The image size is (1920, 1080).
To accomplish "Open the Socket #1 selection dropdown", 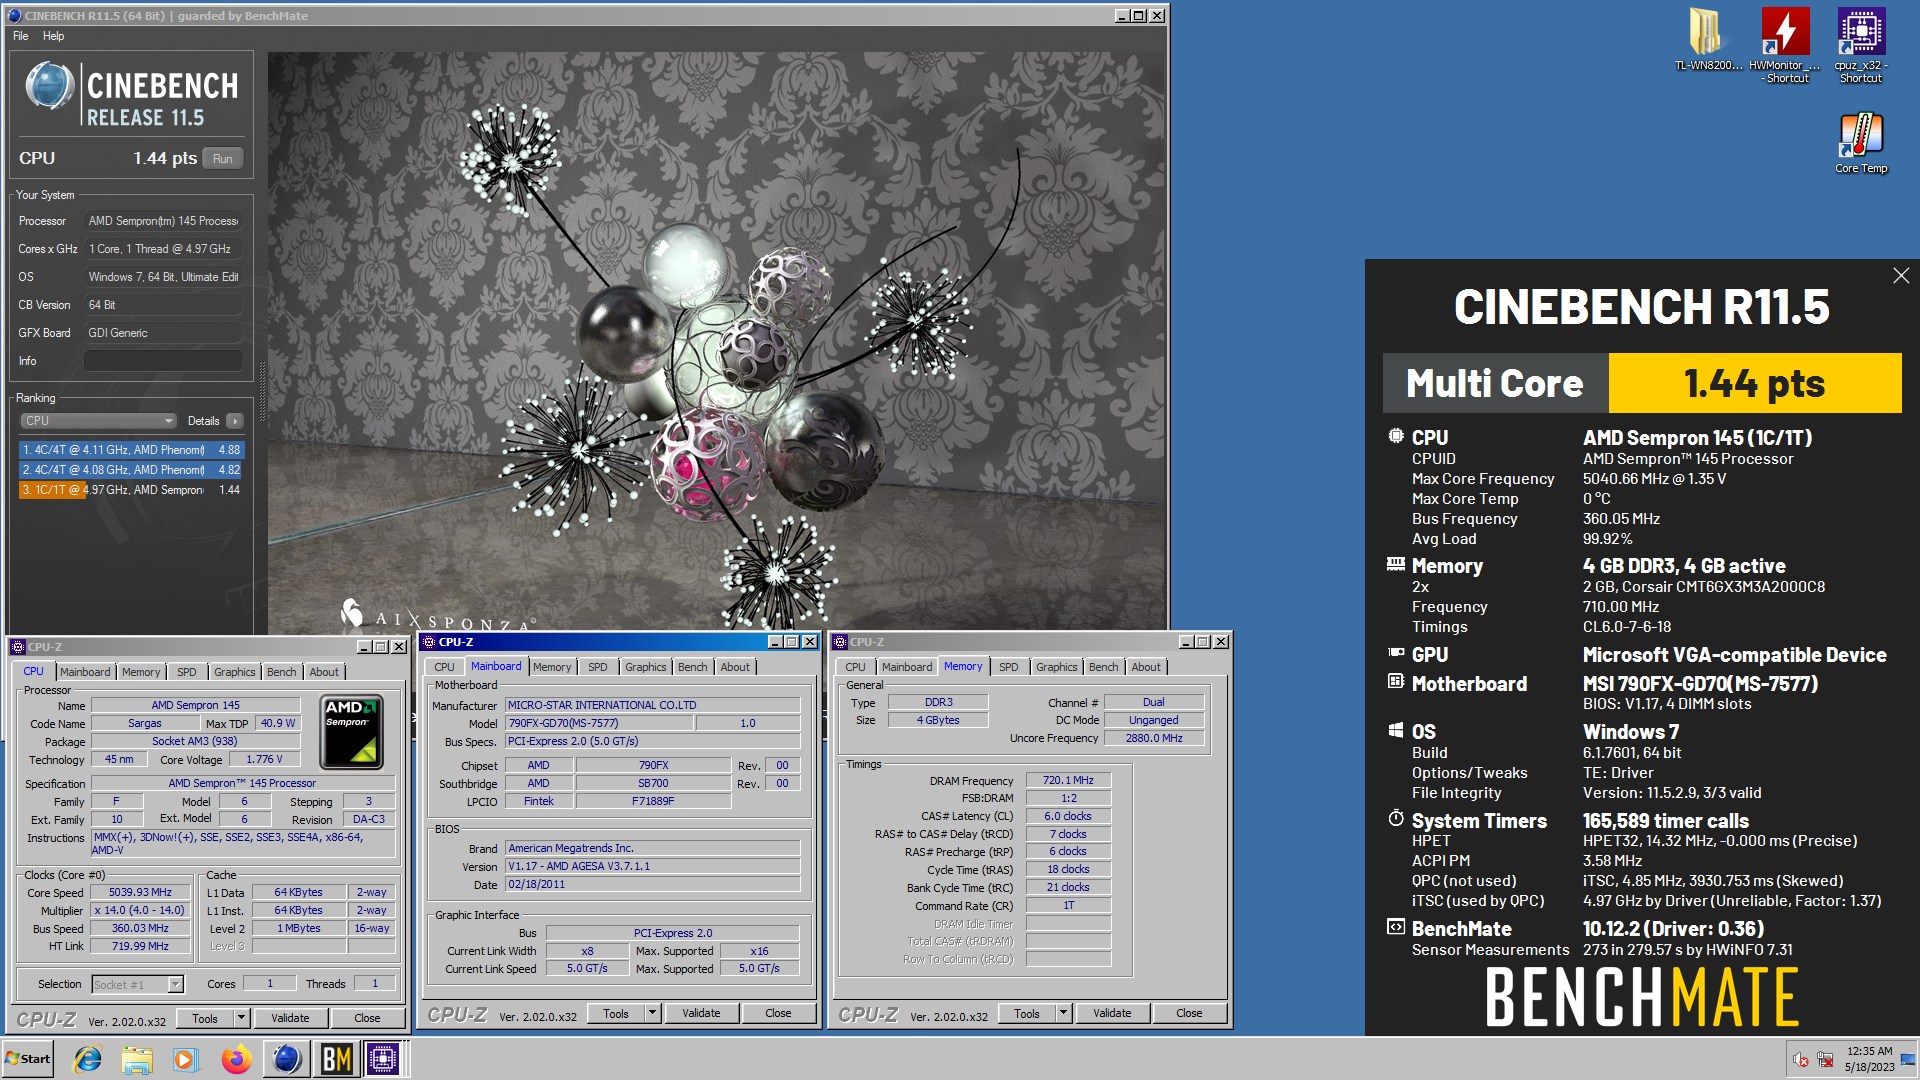I will coord(138,985).
